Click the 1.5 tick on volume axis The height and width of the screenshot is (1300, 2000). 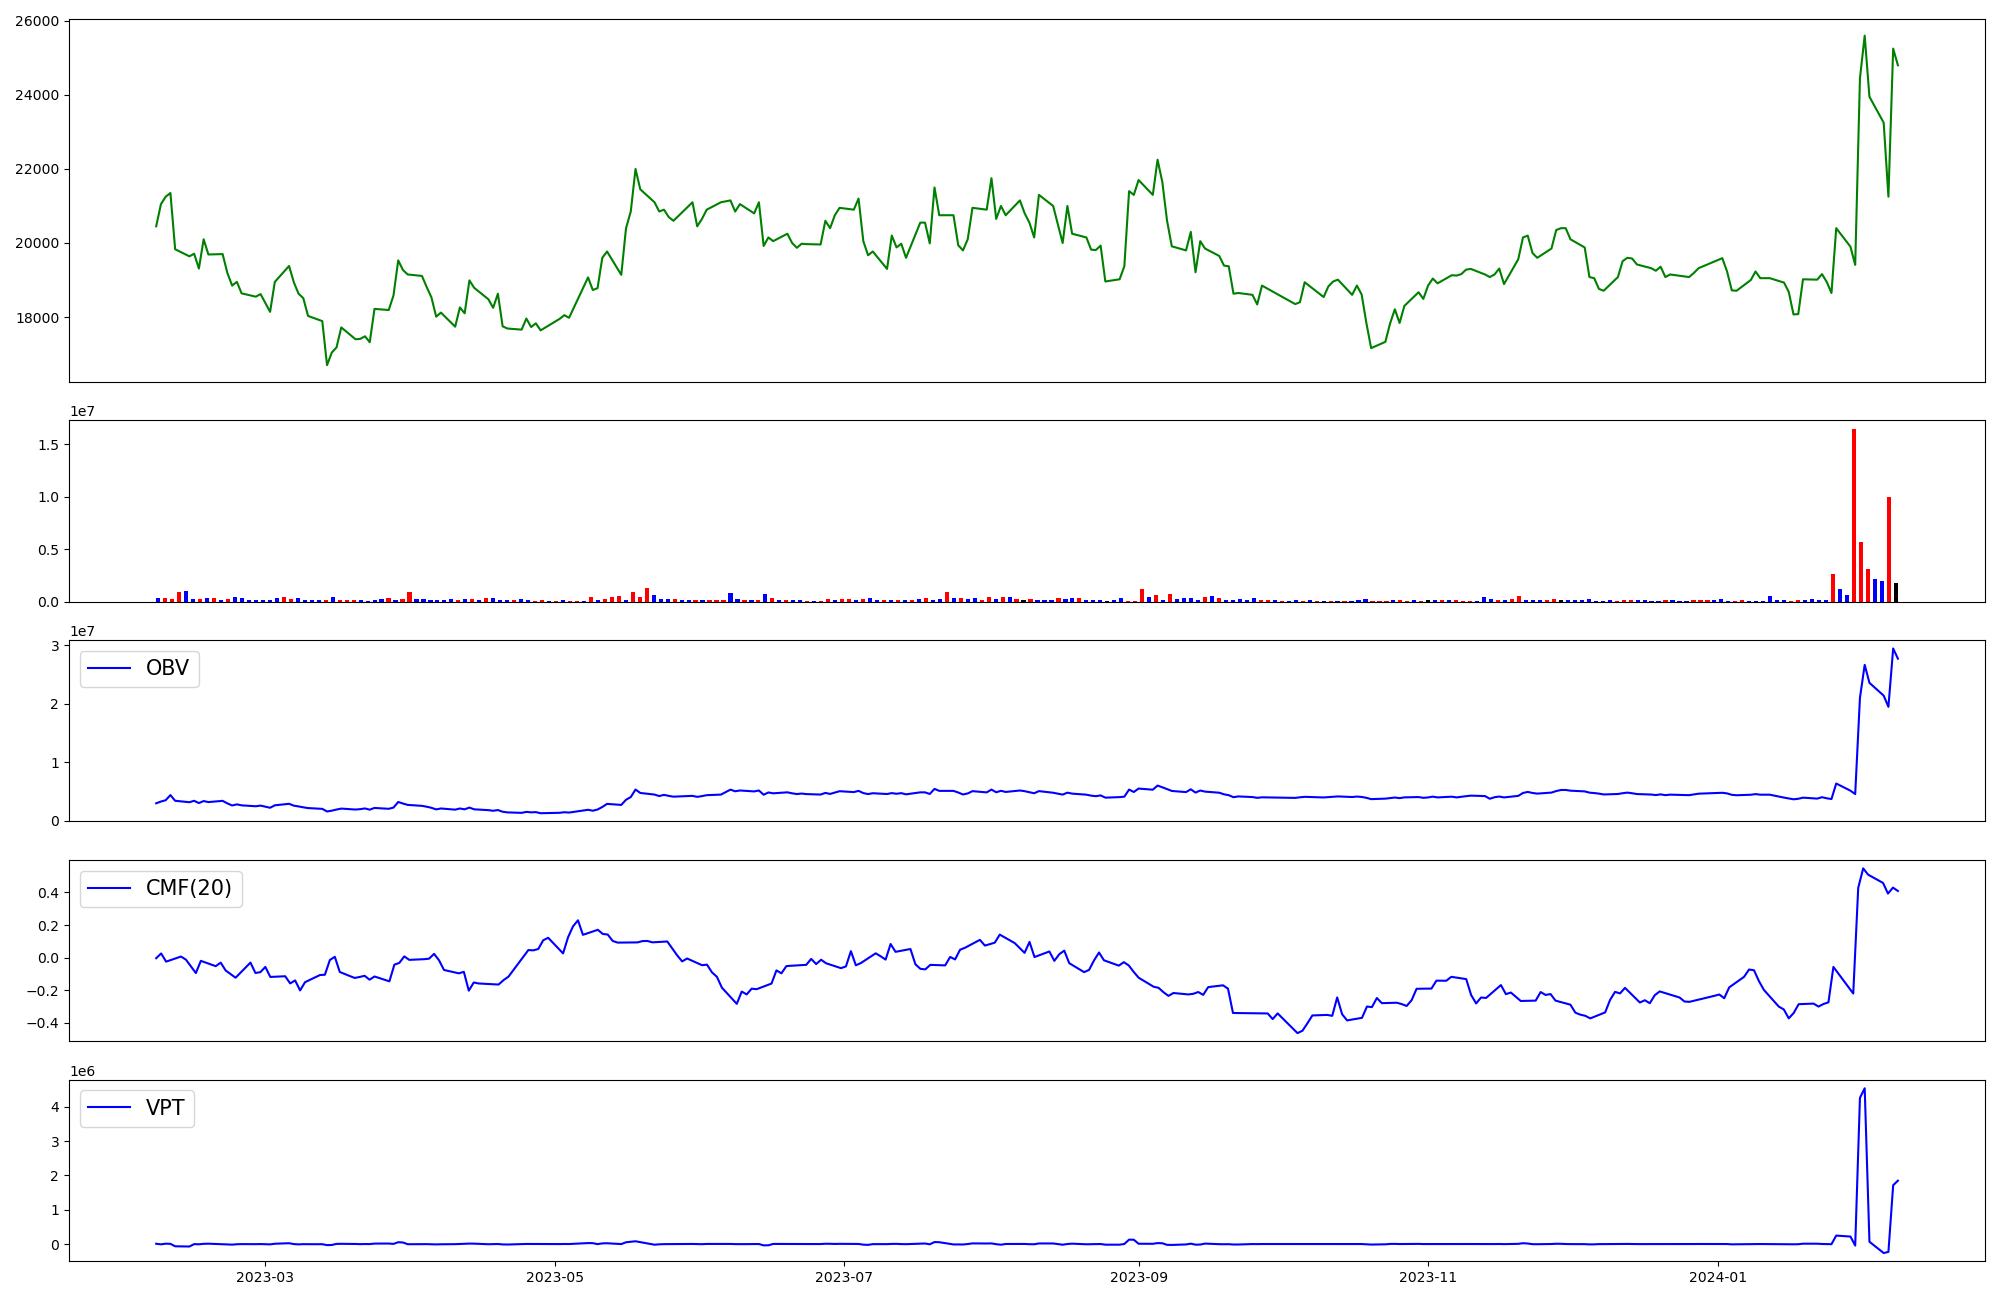pyautogui.click(x=50, y=444)
